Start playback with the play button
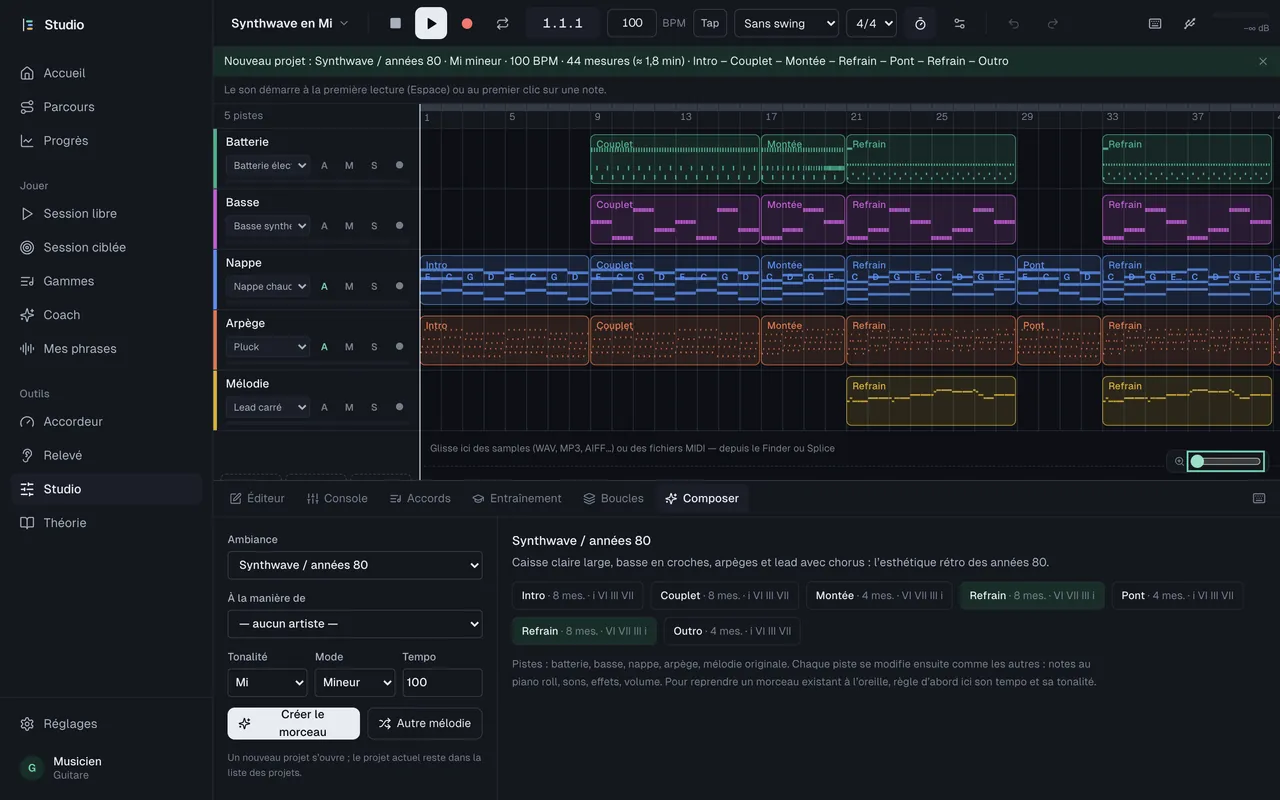This screenshot has height=800, width=1280. click(x=431, y=23)
